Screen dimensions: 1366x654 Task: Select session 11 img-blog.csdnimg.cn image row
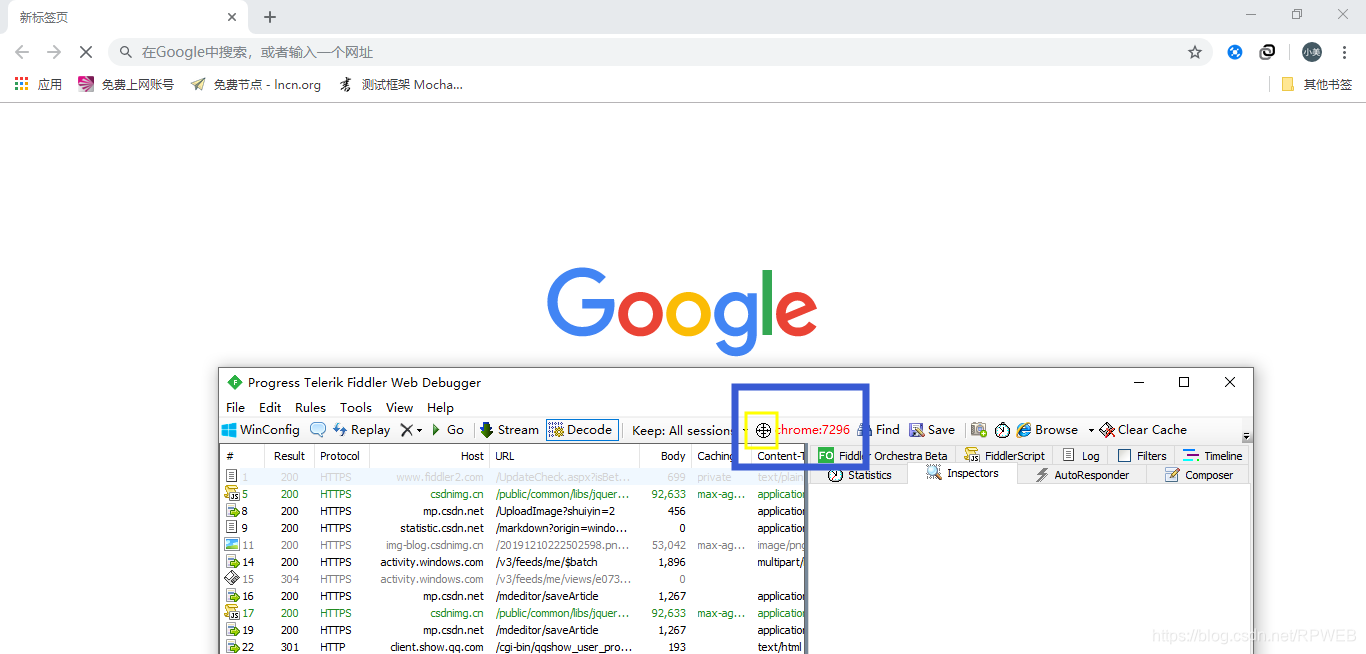point(513,545)
